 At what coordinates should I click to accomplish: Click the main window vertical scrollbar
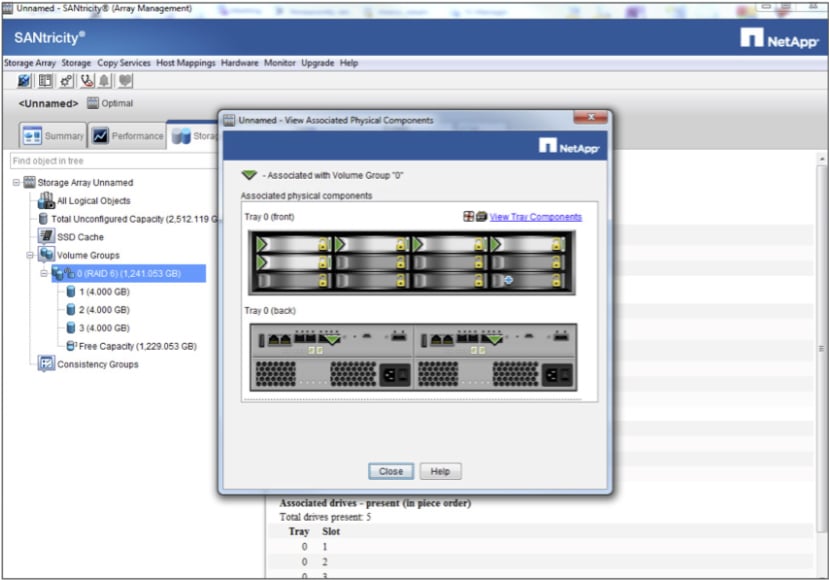(821, 349)
